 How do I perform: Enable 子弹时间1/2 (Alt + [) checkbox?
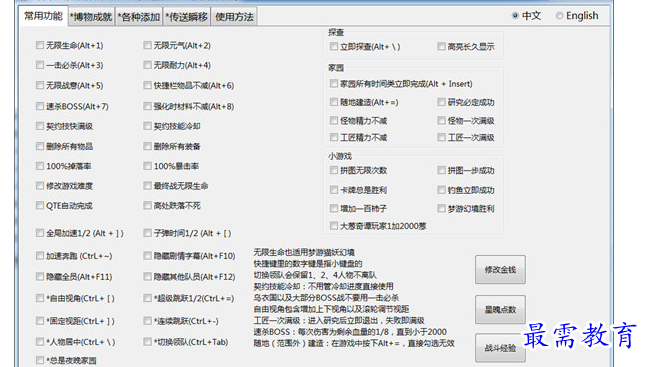click(x=147, y=233)
